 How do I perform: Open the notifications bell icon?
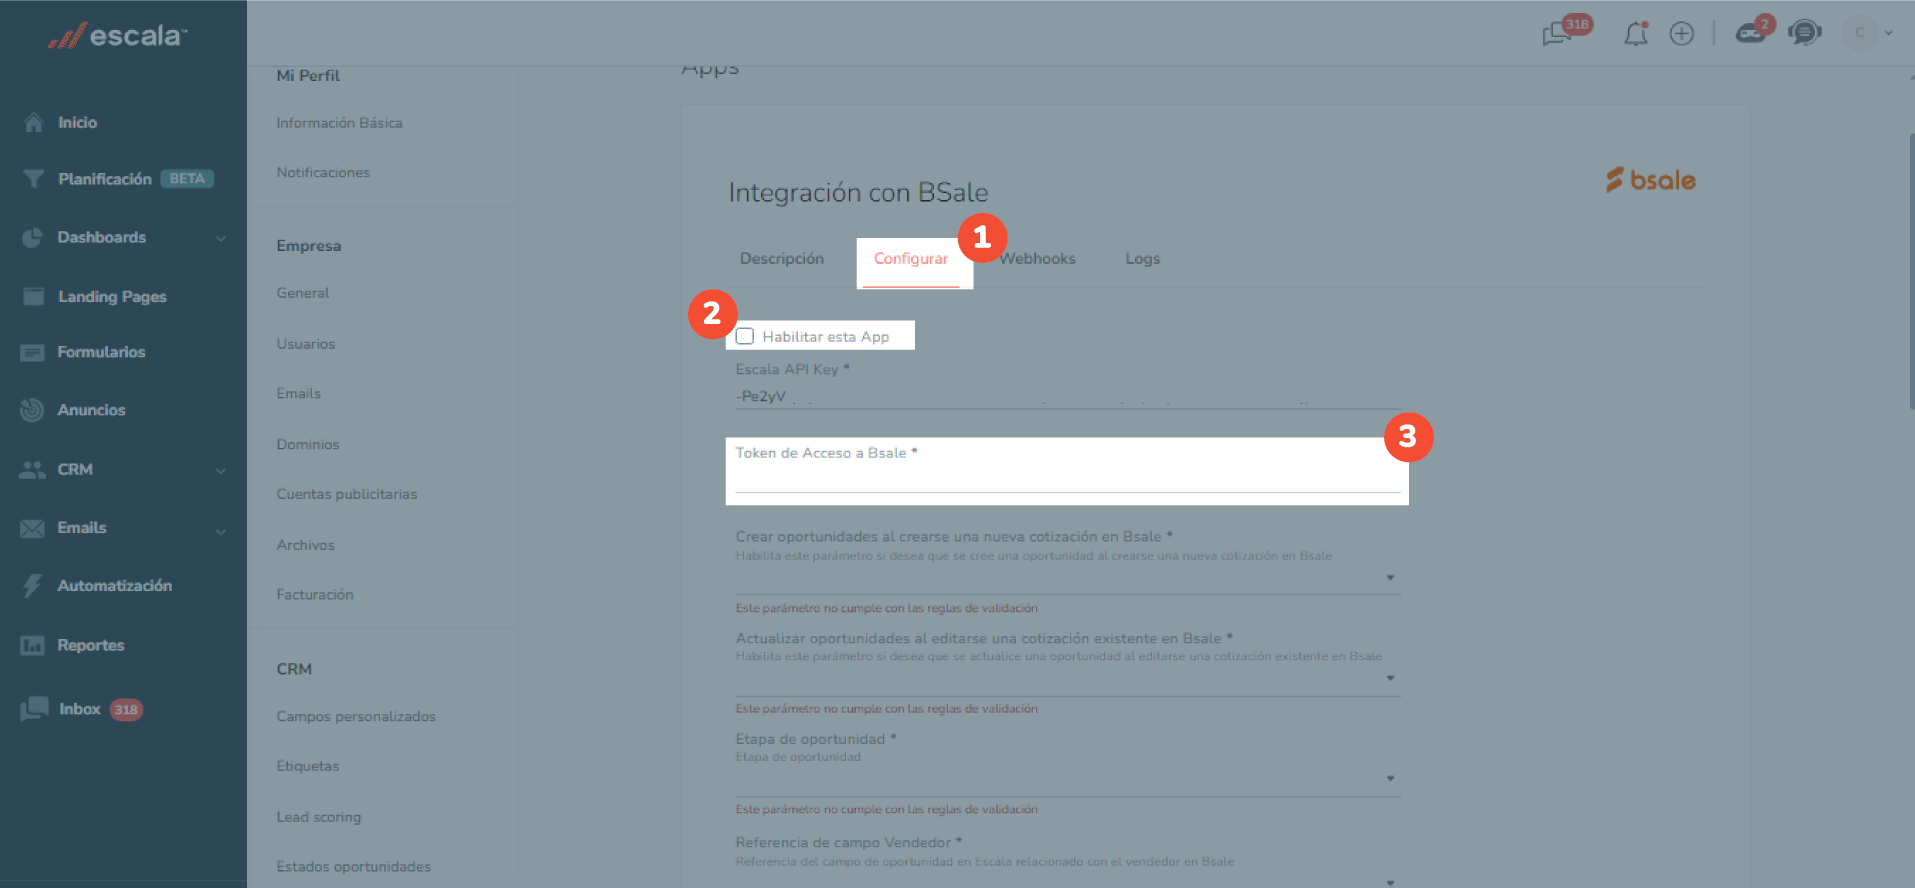click(1636, 34)
